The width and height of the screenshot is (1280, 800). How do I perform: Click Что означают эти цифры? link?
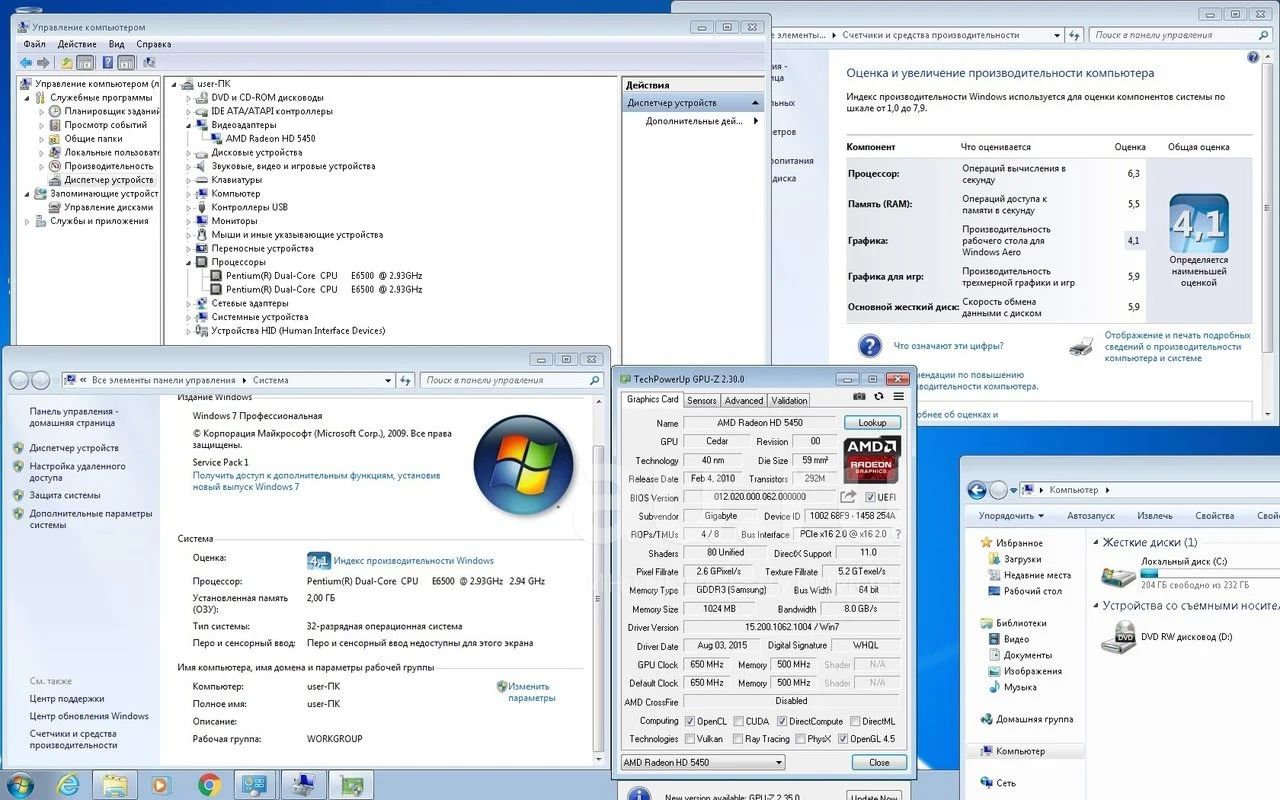click(x=948, y=345)
